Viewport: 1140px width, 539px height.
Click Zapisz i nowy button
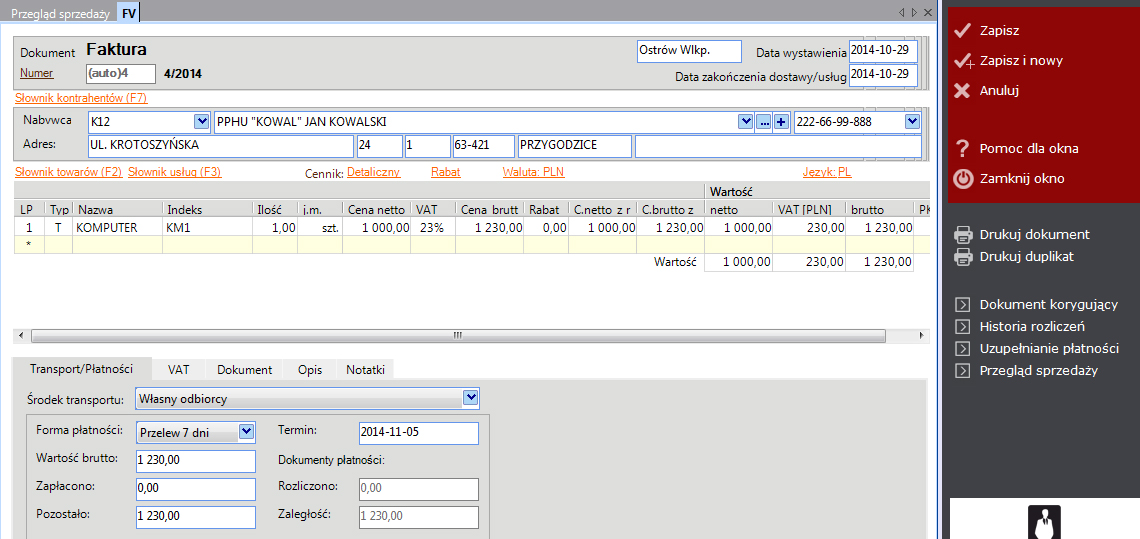tap(1021, 60)
